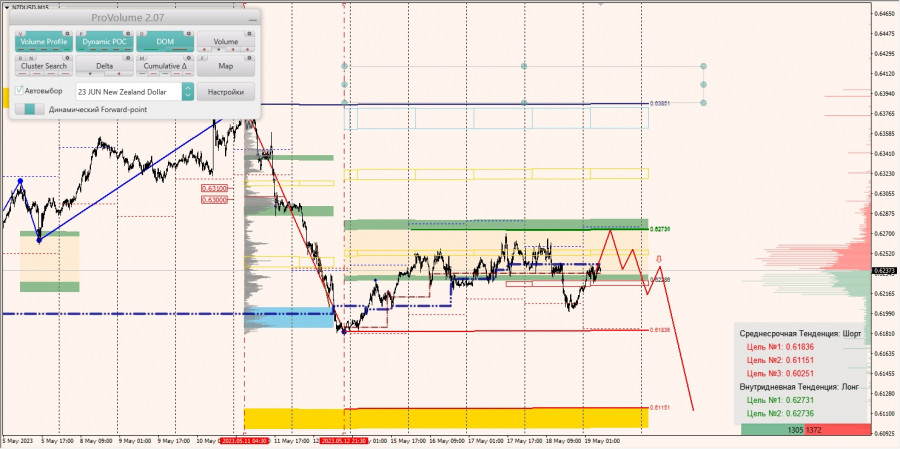Click the small red down-arrow marker on chart
Image resolution: width=900 pixels, height=449 pixels.
(x=660, y=260)
